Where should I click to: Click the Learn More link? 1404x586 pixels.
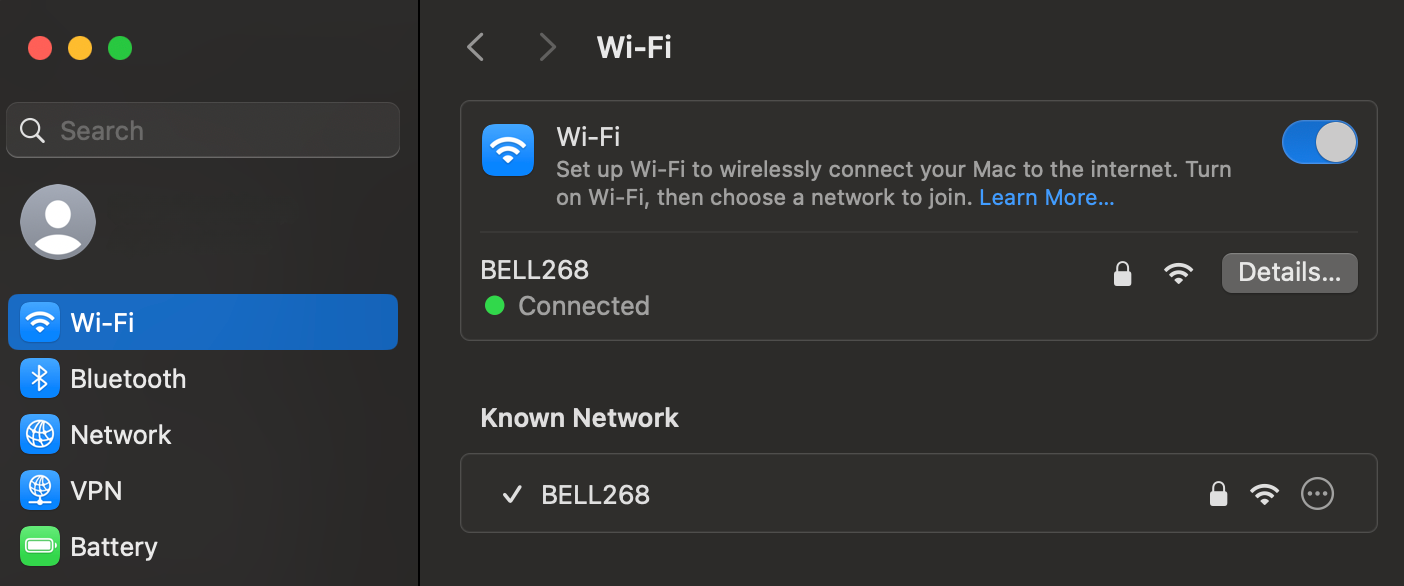coord(1046,197)
